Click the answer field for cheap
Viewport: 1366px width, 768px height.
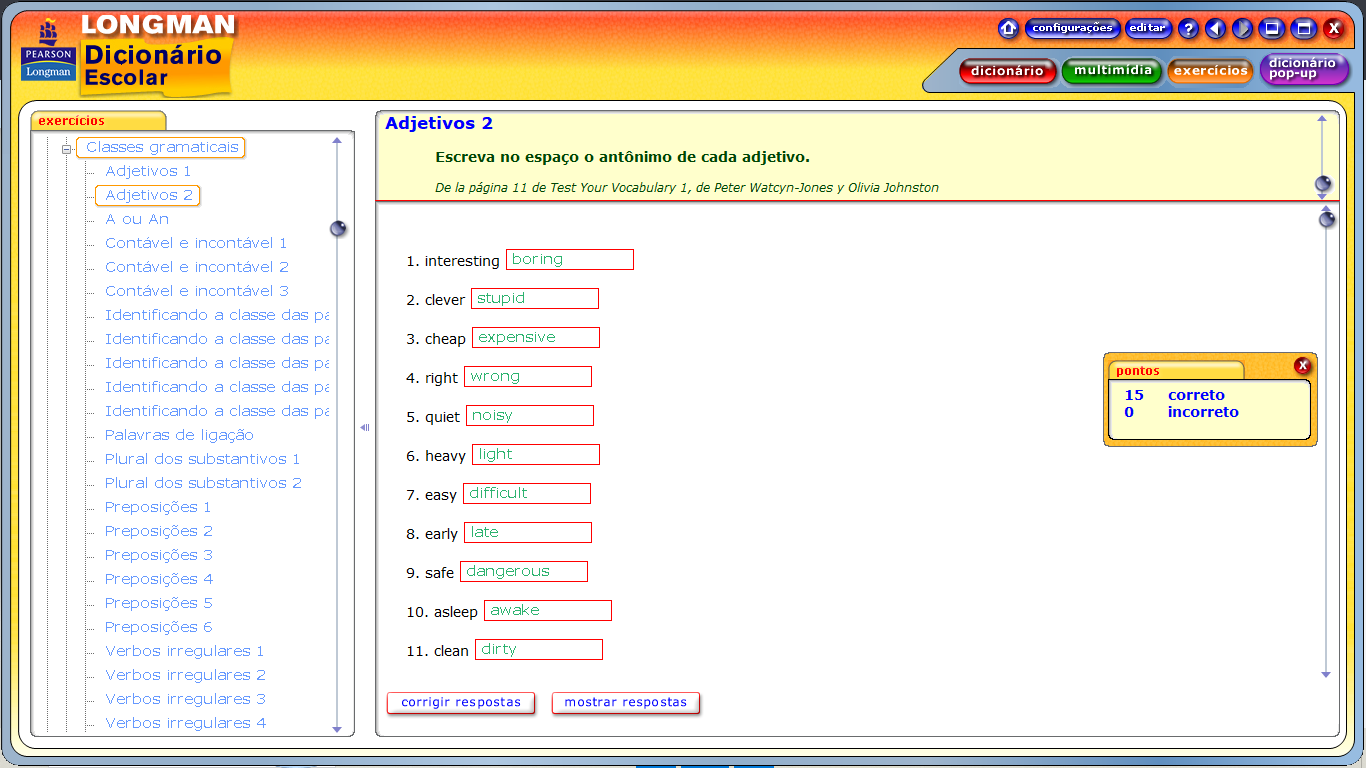click(536, 338)
